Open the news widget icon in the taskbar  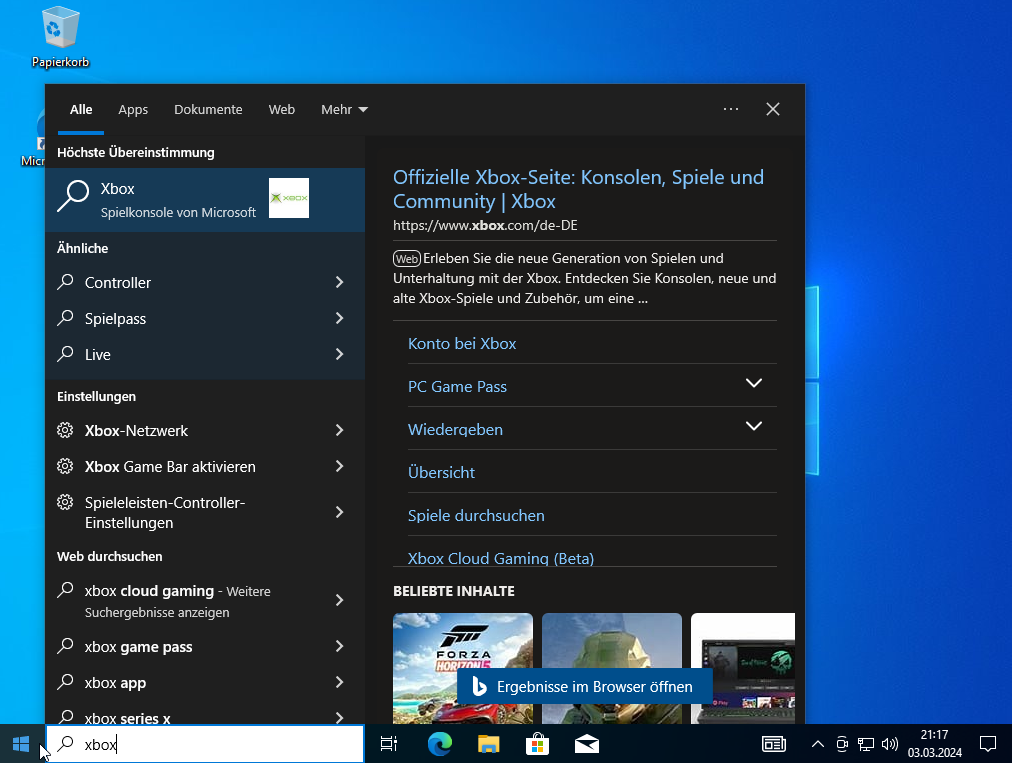774,744
